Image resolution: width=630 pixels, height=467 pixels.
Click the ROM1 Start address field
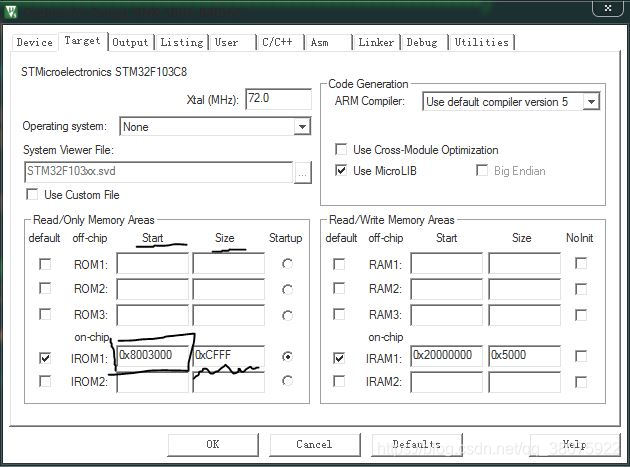click(x=152, y=263)
